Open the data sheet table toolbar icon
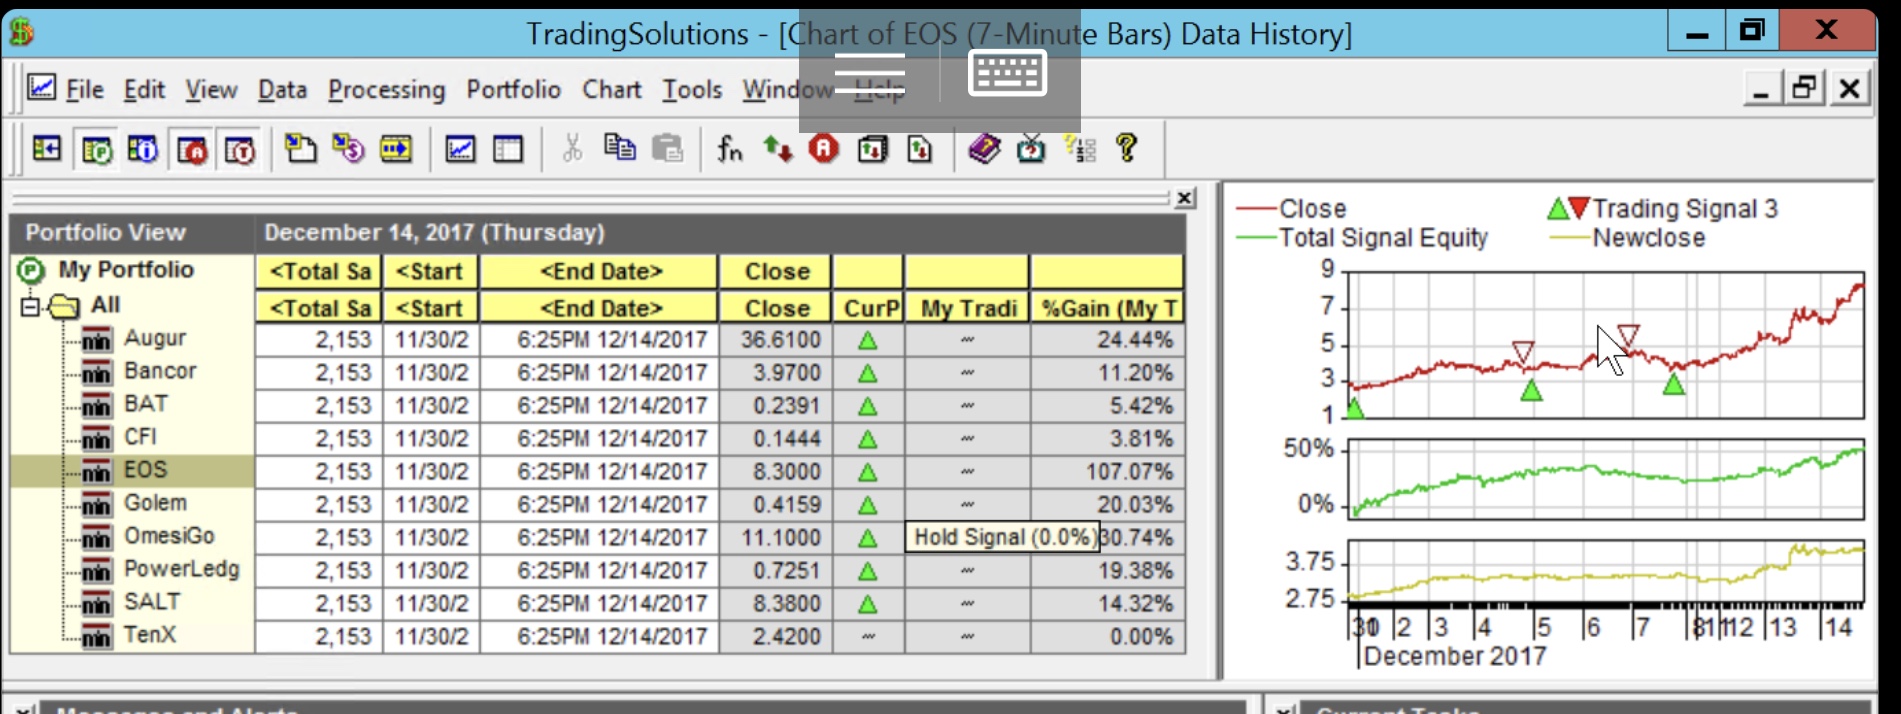The height and width of the screenshot is (714, 1901). coord(508,150)
